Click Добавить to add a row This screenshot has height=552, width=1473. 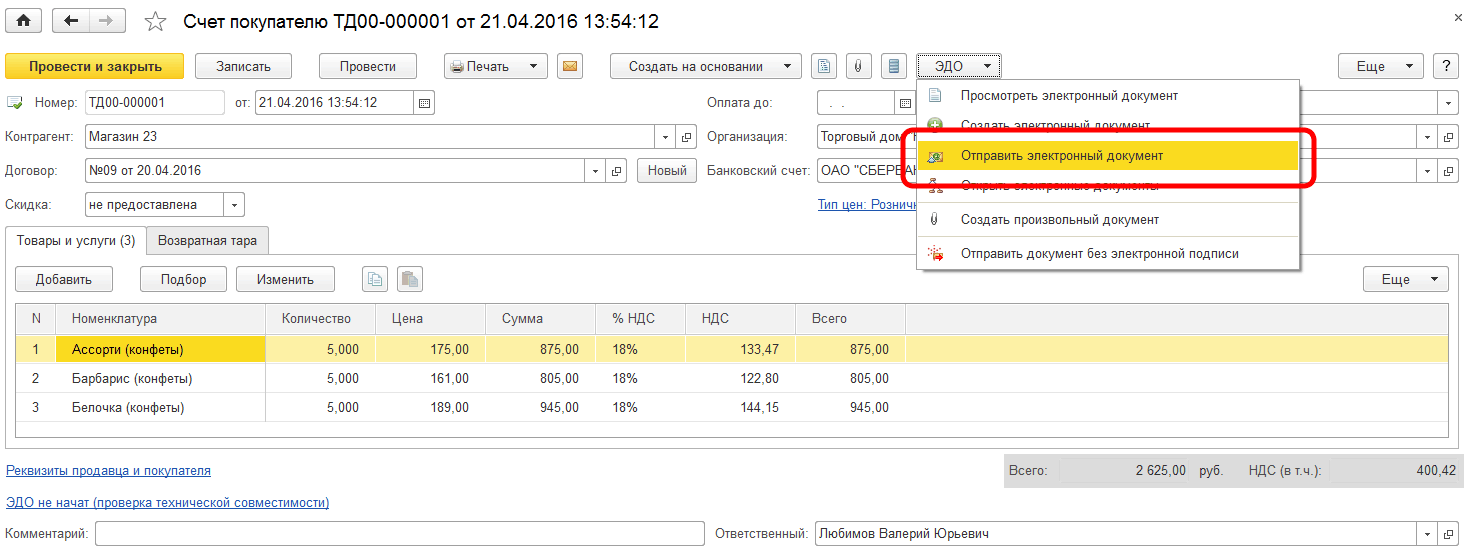coord(64,280)
